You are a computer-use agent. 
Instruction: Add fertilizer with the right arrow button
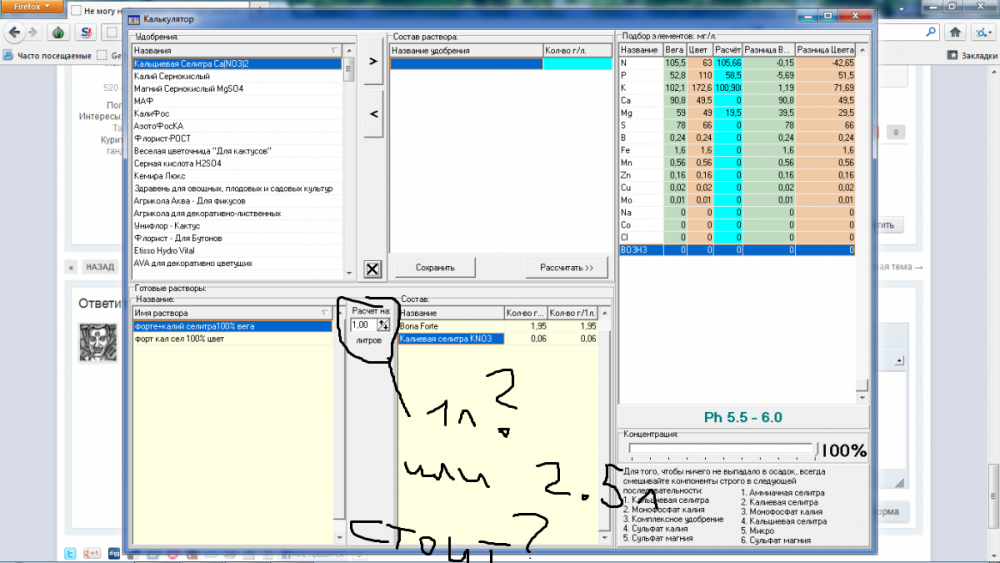click(x=373, y=61)
